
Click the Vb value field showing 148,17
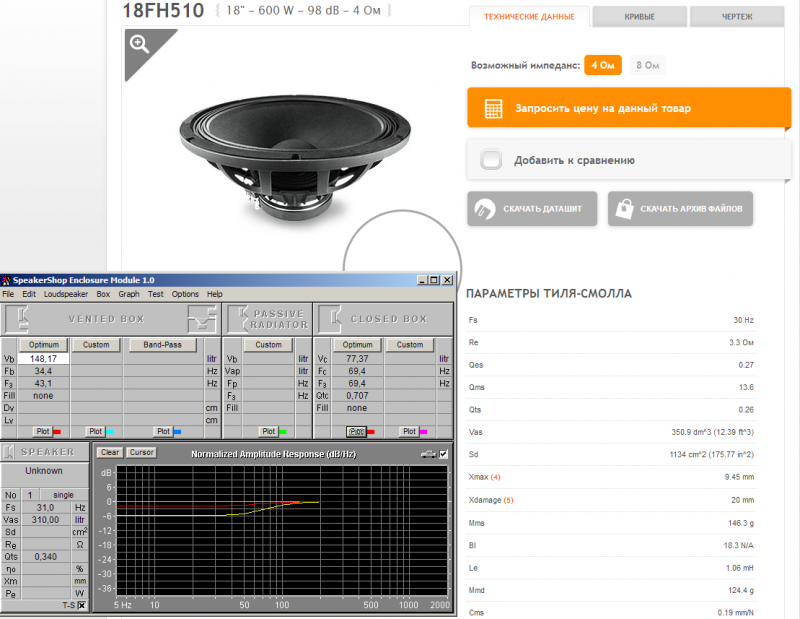[x=44, y=358]
